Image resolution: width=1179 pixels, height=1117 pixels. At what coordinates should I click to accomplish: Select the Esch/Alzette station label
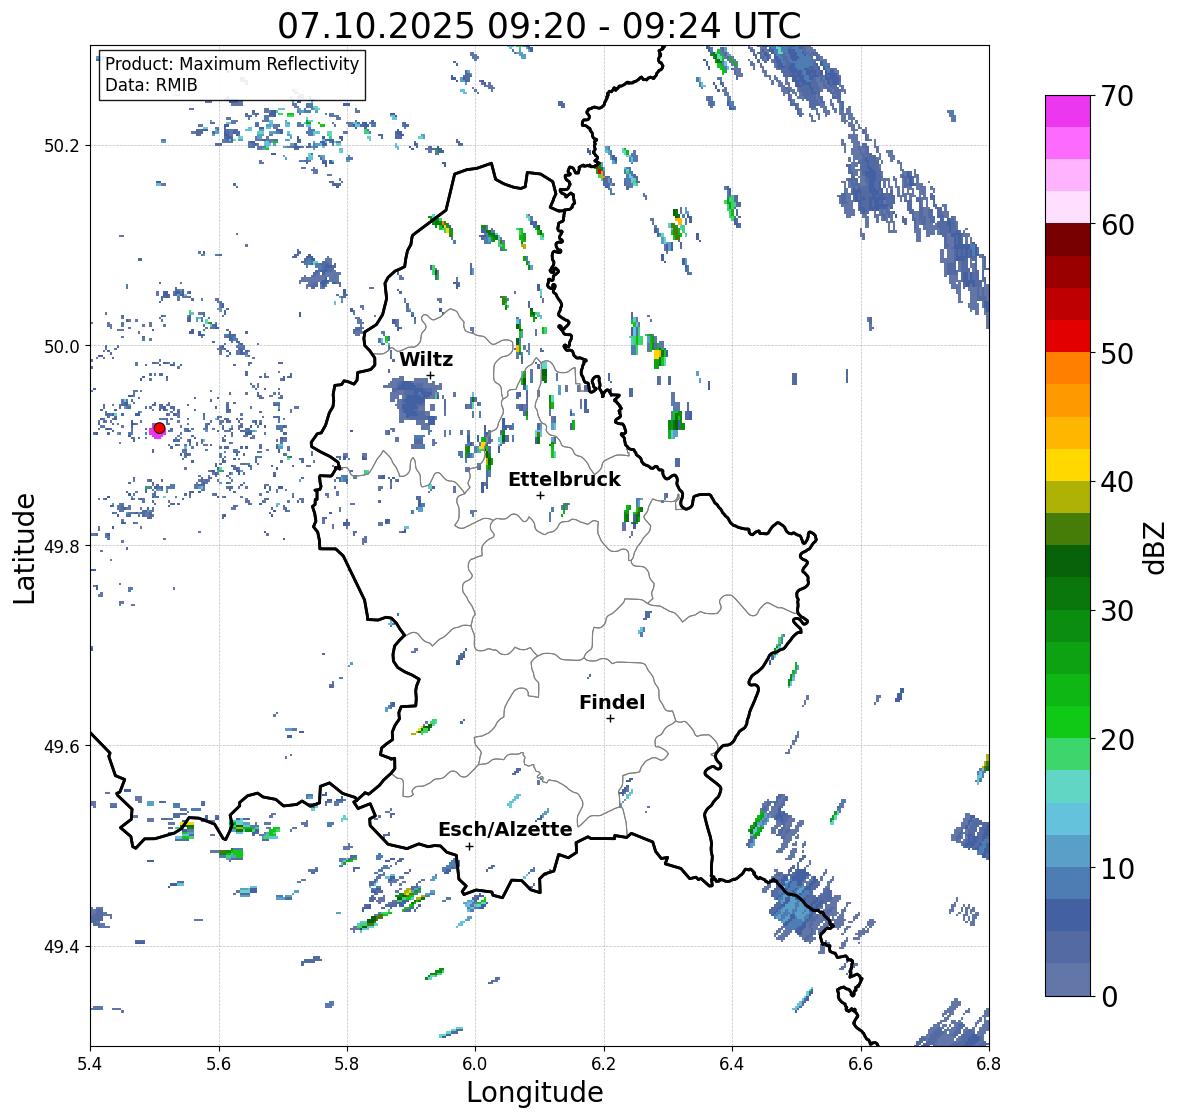pos(505,829)
